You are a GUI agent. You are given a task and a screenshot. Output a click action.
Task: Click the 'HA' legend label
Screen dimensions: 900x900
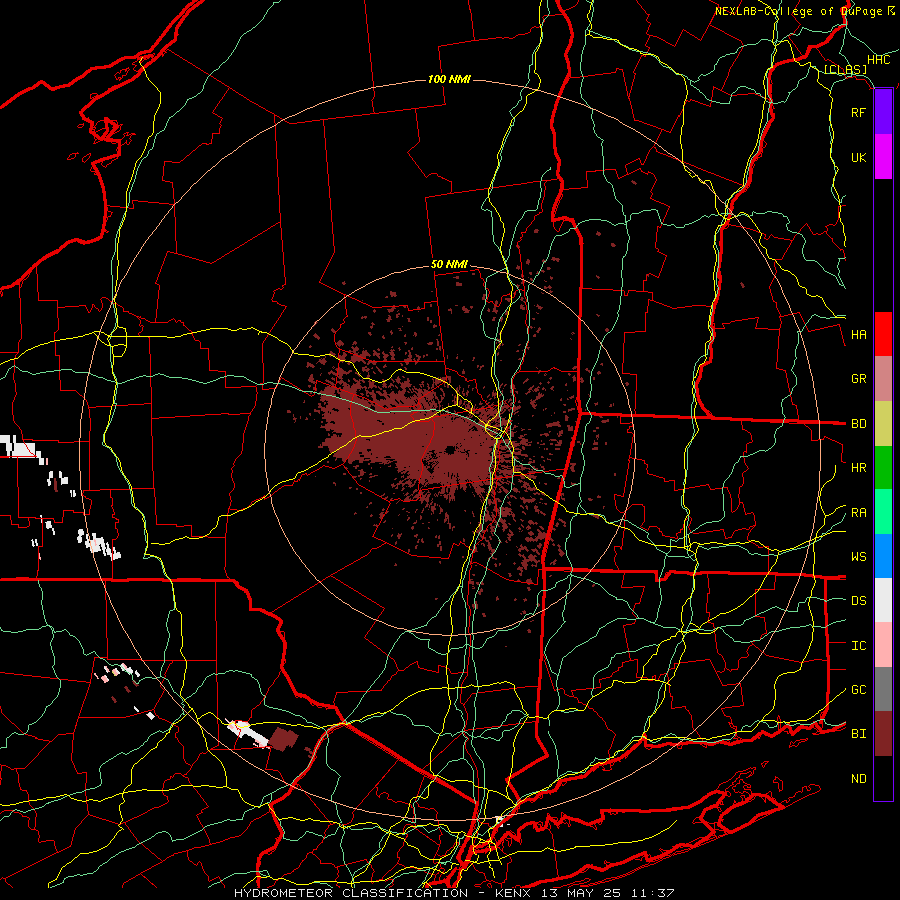858,335
